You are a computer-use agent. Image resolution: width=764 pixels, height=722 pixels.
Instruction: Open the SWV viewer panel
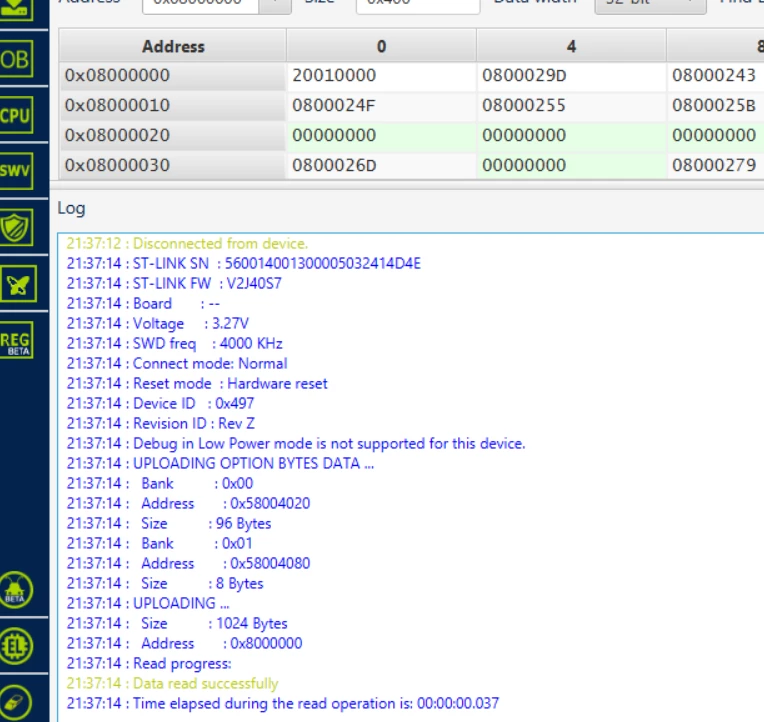[x=16, y=171]
